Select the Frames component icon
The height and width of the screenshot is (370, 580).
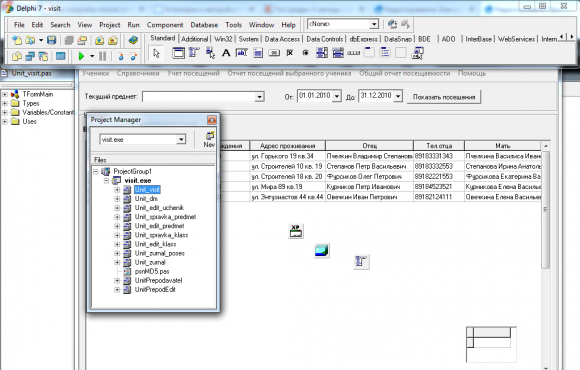[x=178, y=53]
